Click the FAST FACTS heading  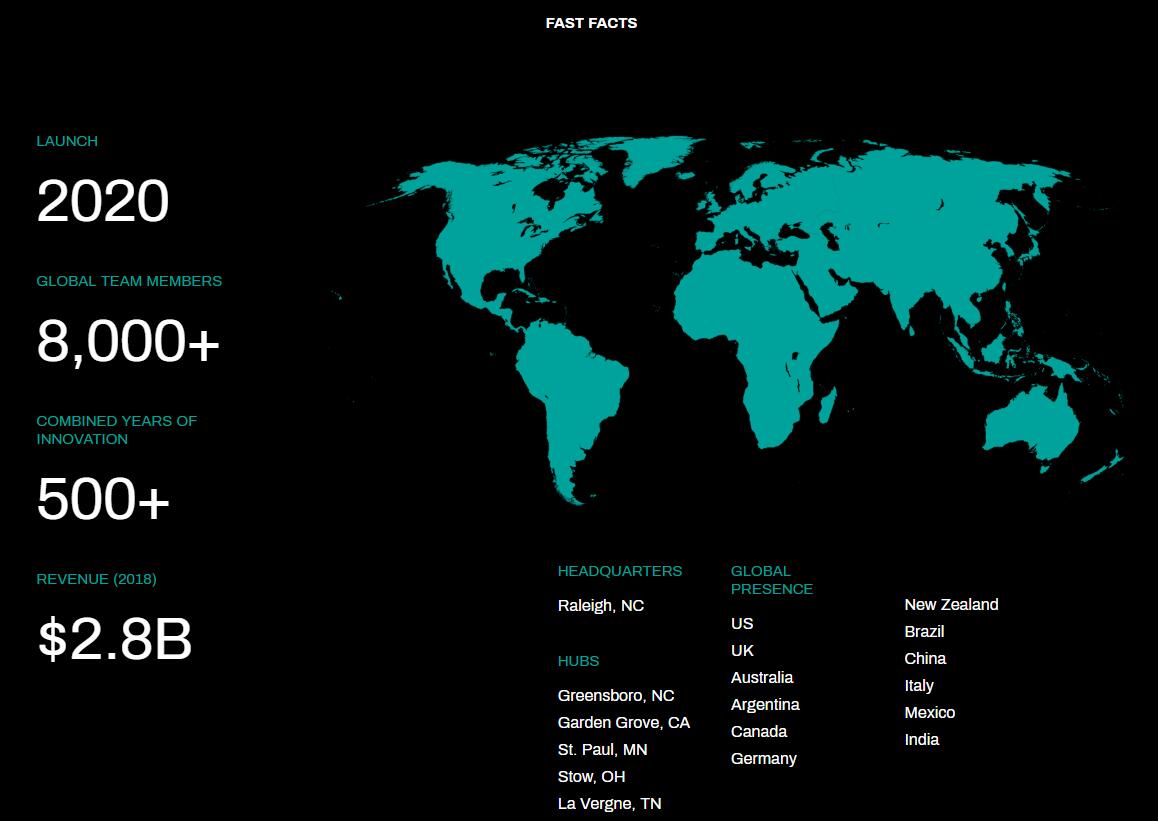(x=591, y=23)
